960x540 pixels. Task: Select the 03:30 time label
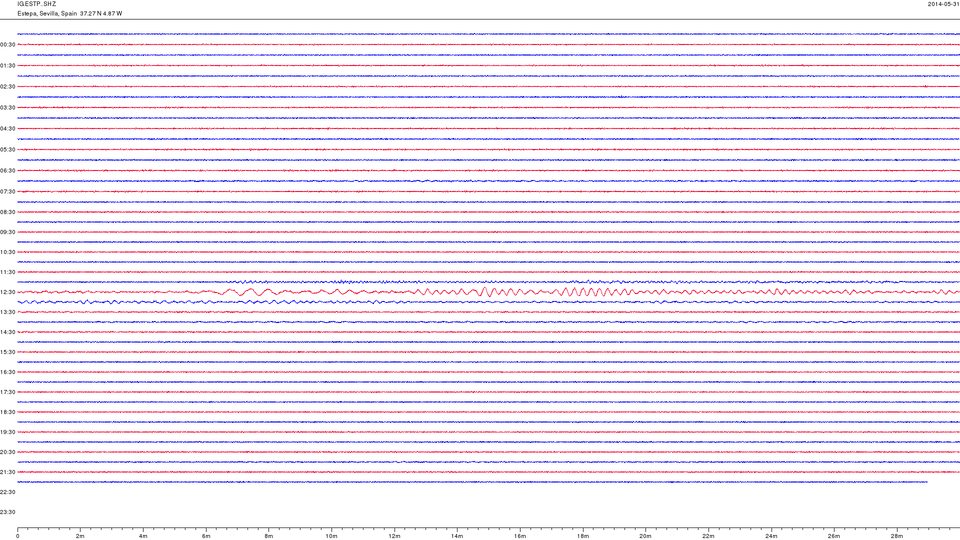pyautogui.click(x=7, y=108)
